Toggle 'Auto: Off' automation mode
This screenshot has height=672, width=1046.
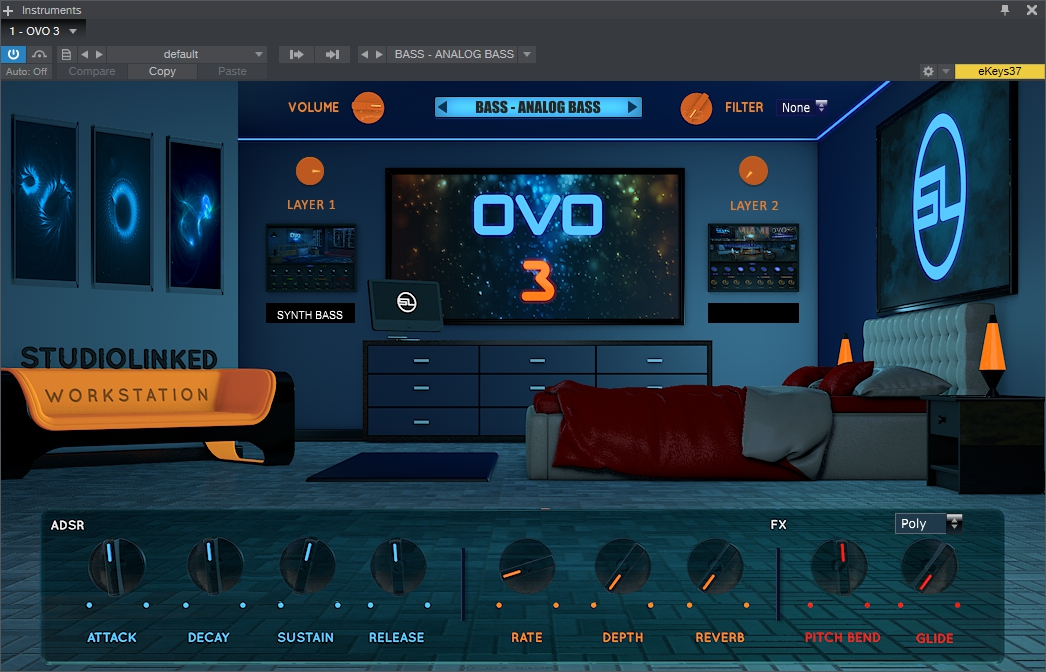[27, 71]
